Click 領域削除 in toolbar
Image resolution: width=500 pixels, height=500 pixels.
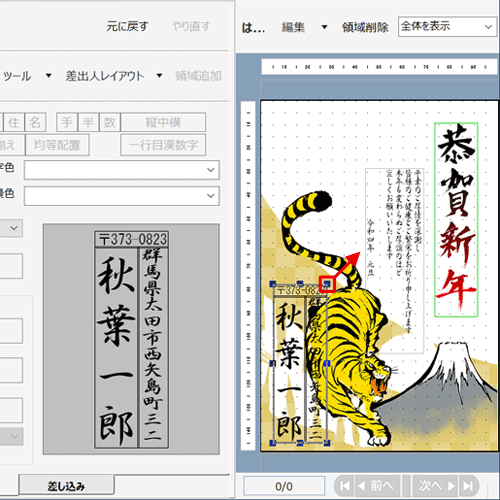[x=365, y=27]
